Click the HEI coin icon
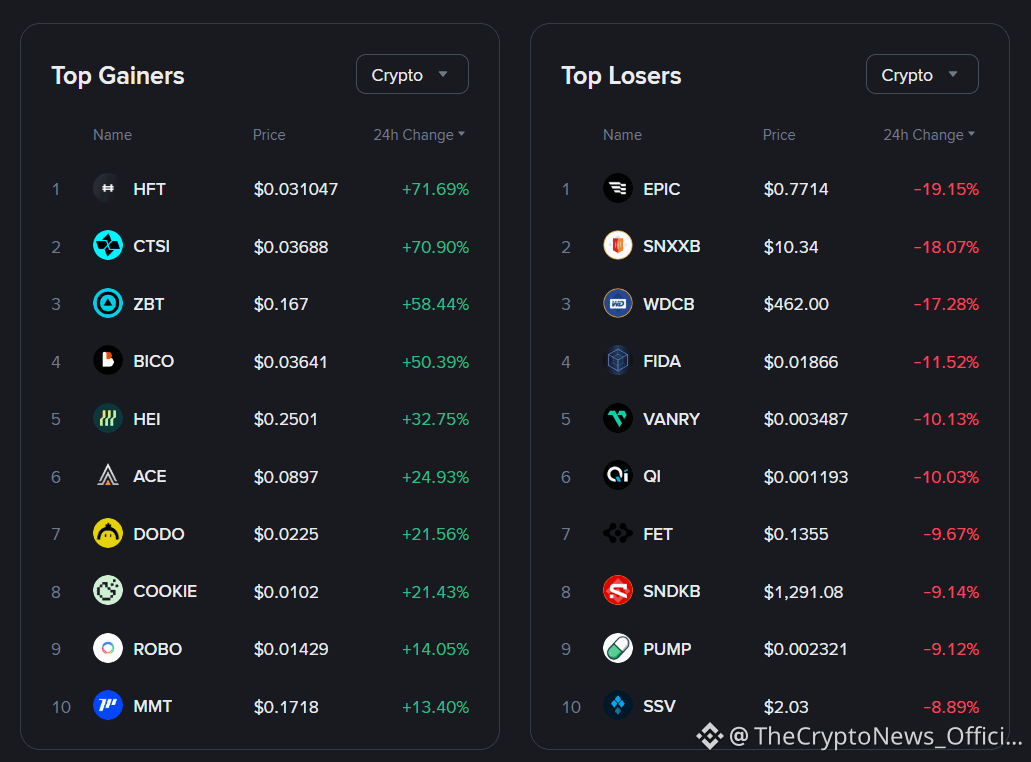This screenshot has width=1031, height=762. point(108,419)
